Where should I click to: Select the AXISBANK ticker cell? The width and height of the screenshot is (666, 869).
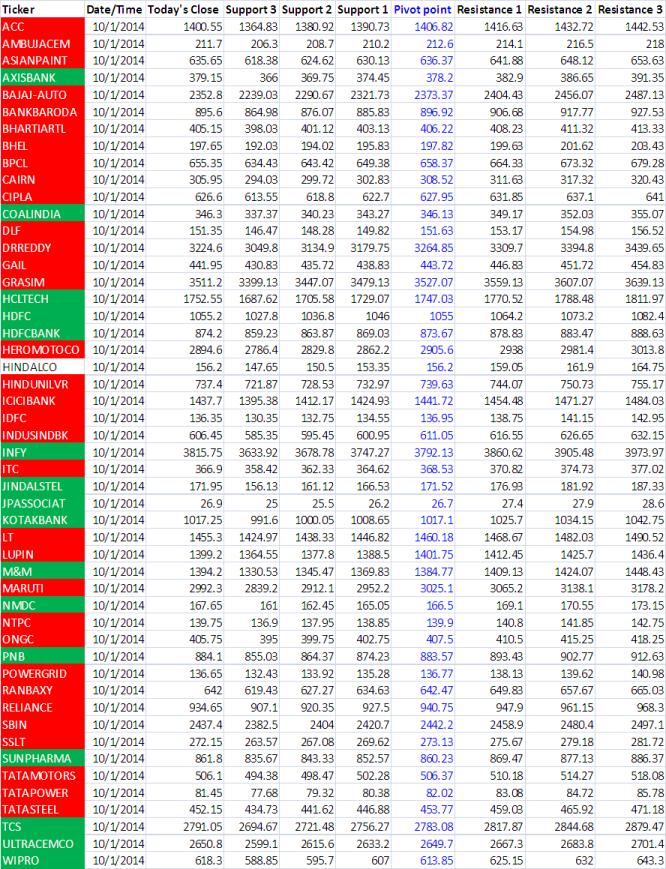tap(43, 78)
